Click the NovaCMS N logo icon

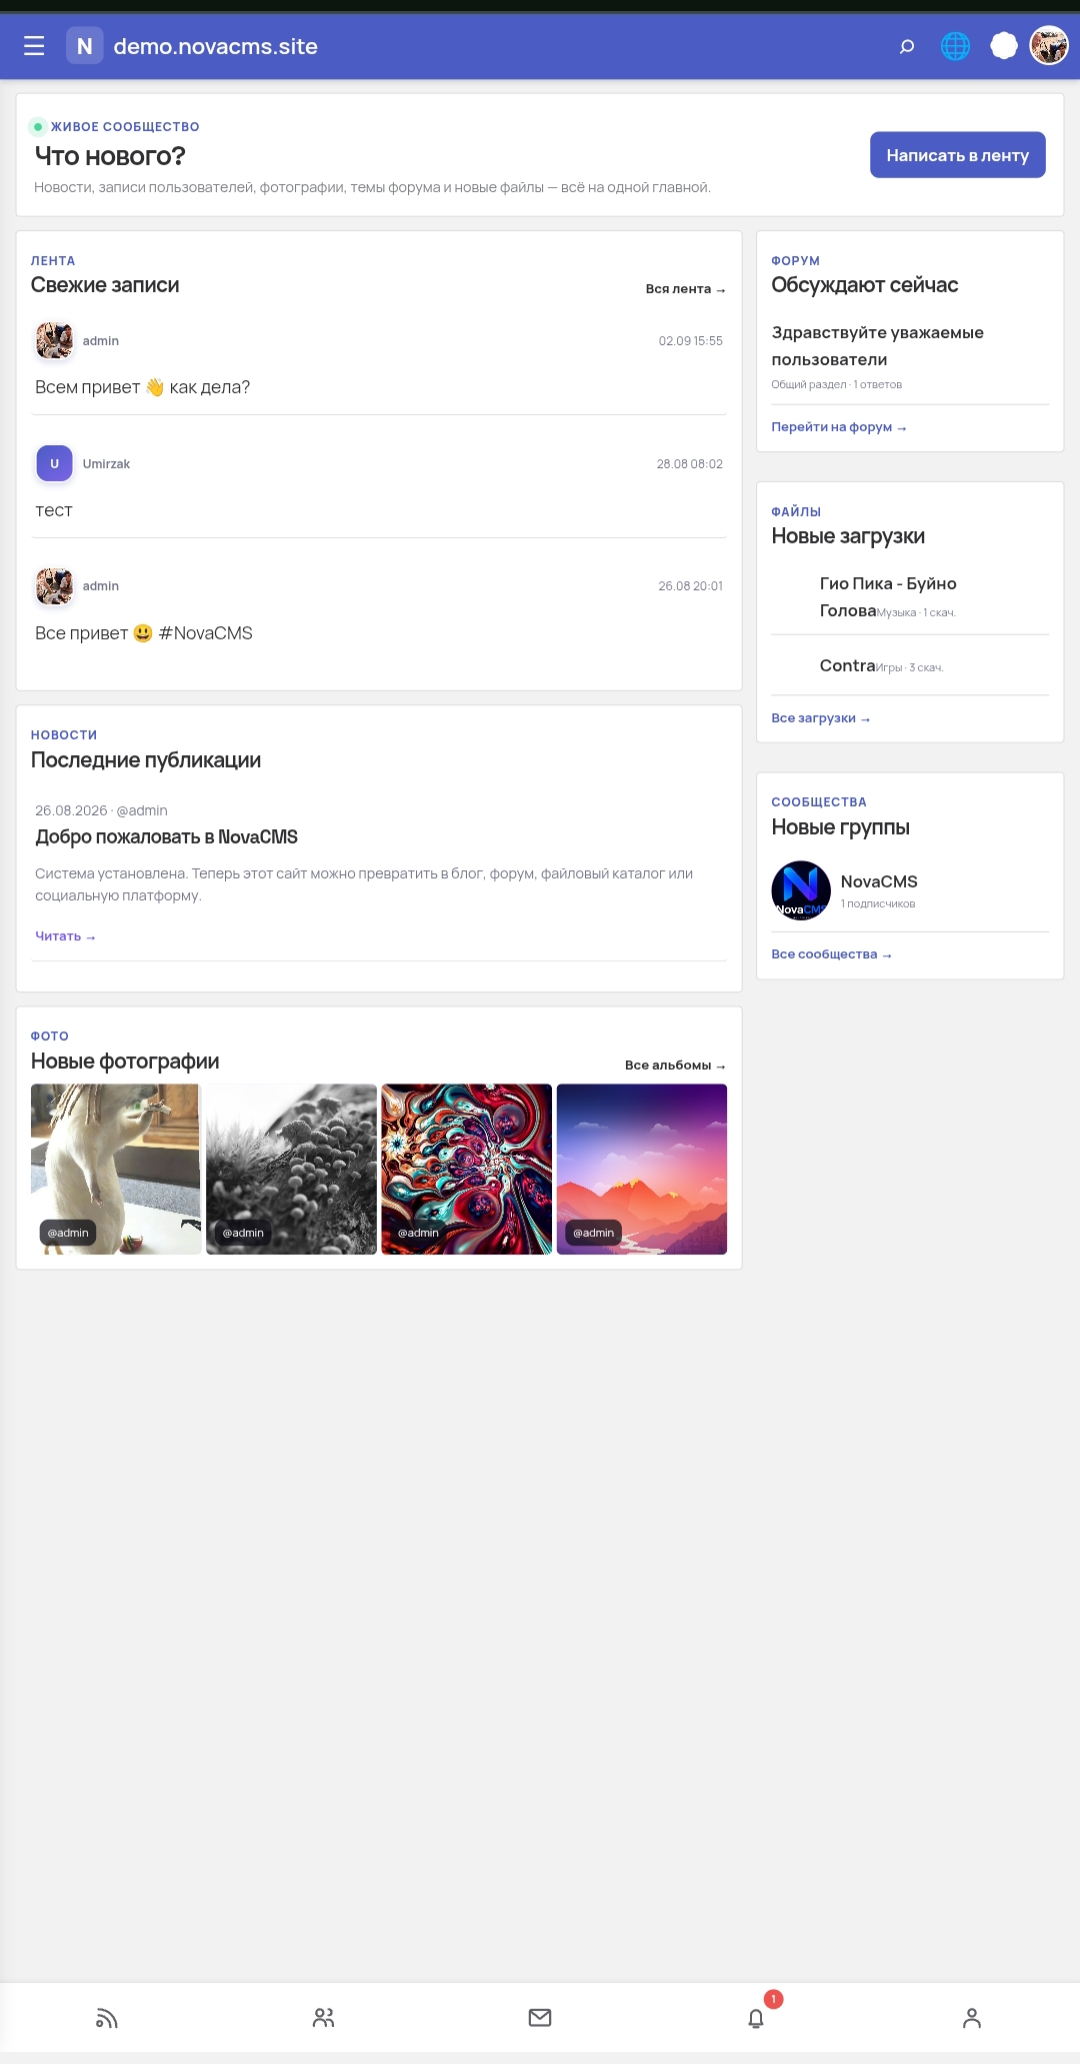85,46
